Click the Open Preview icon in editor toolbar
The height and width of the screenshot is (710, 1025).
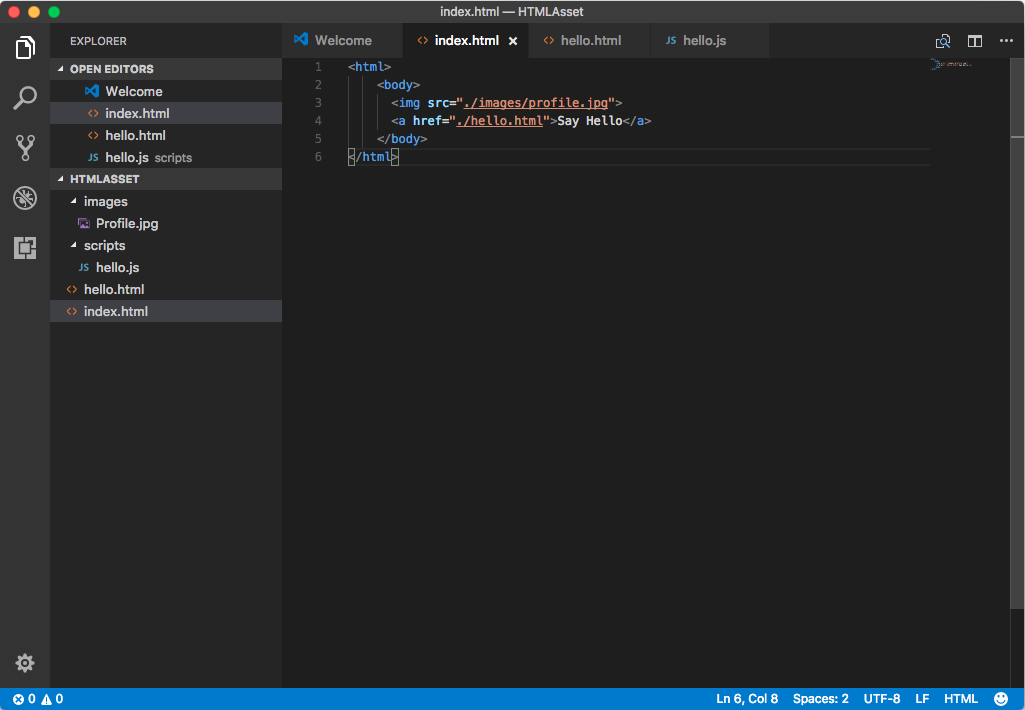point(943,41)
